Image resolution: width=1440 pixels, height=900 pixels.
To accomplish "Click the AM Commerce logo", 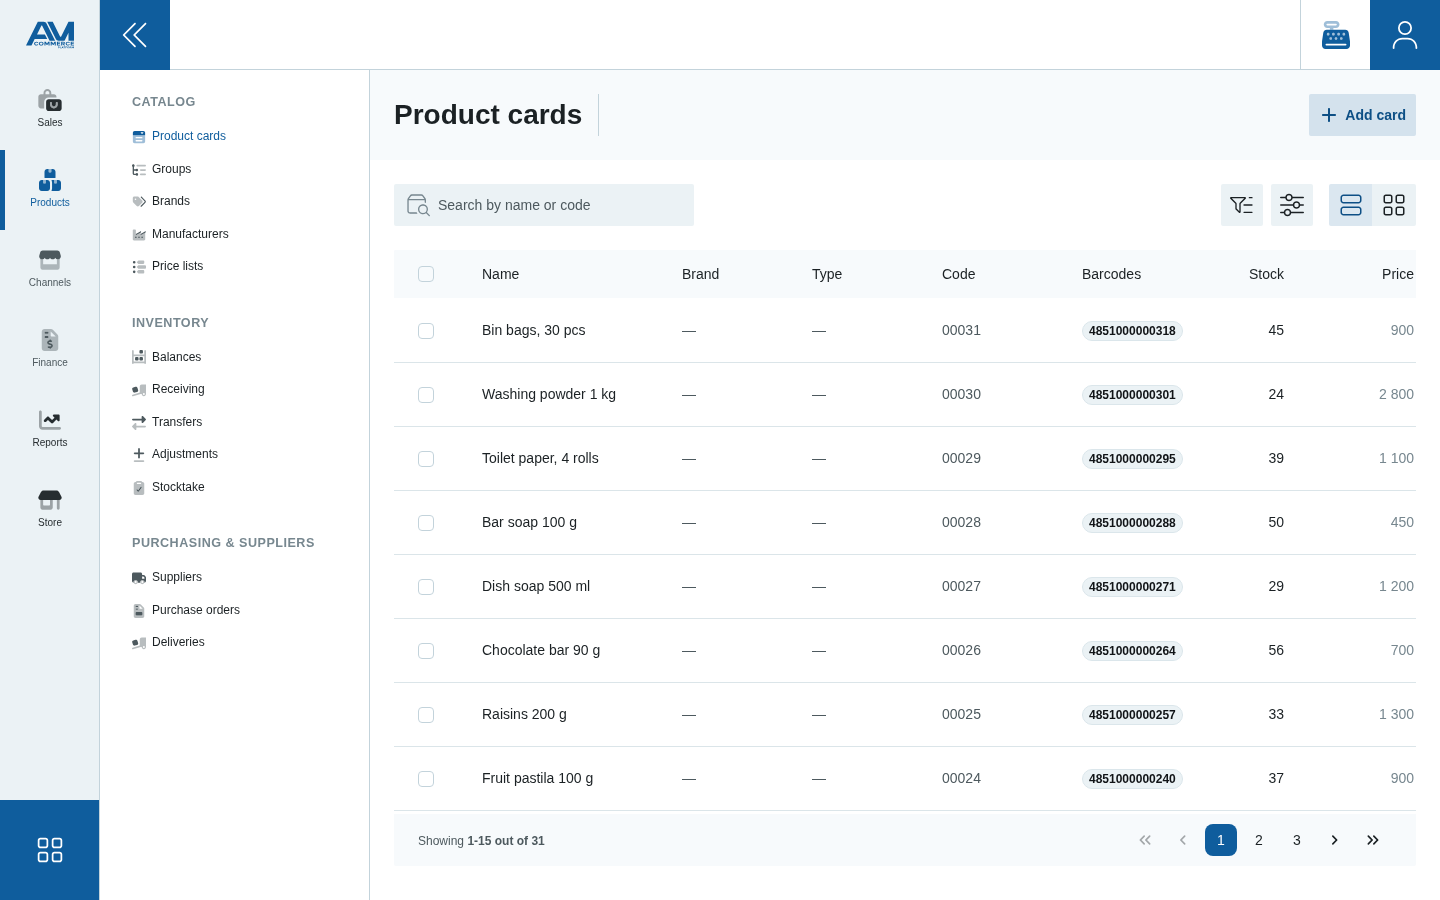I will 50,35.
